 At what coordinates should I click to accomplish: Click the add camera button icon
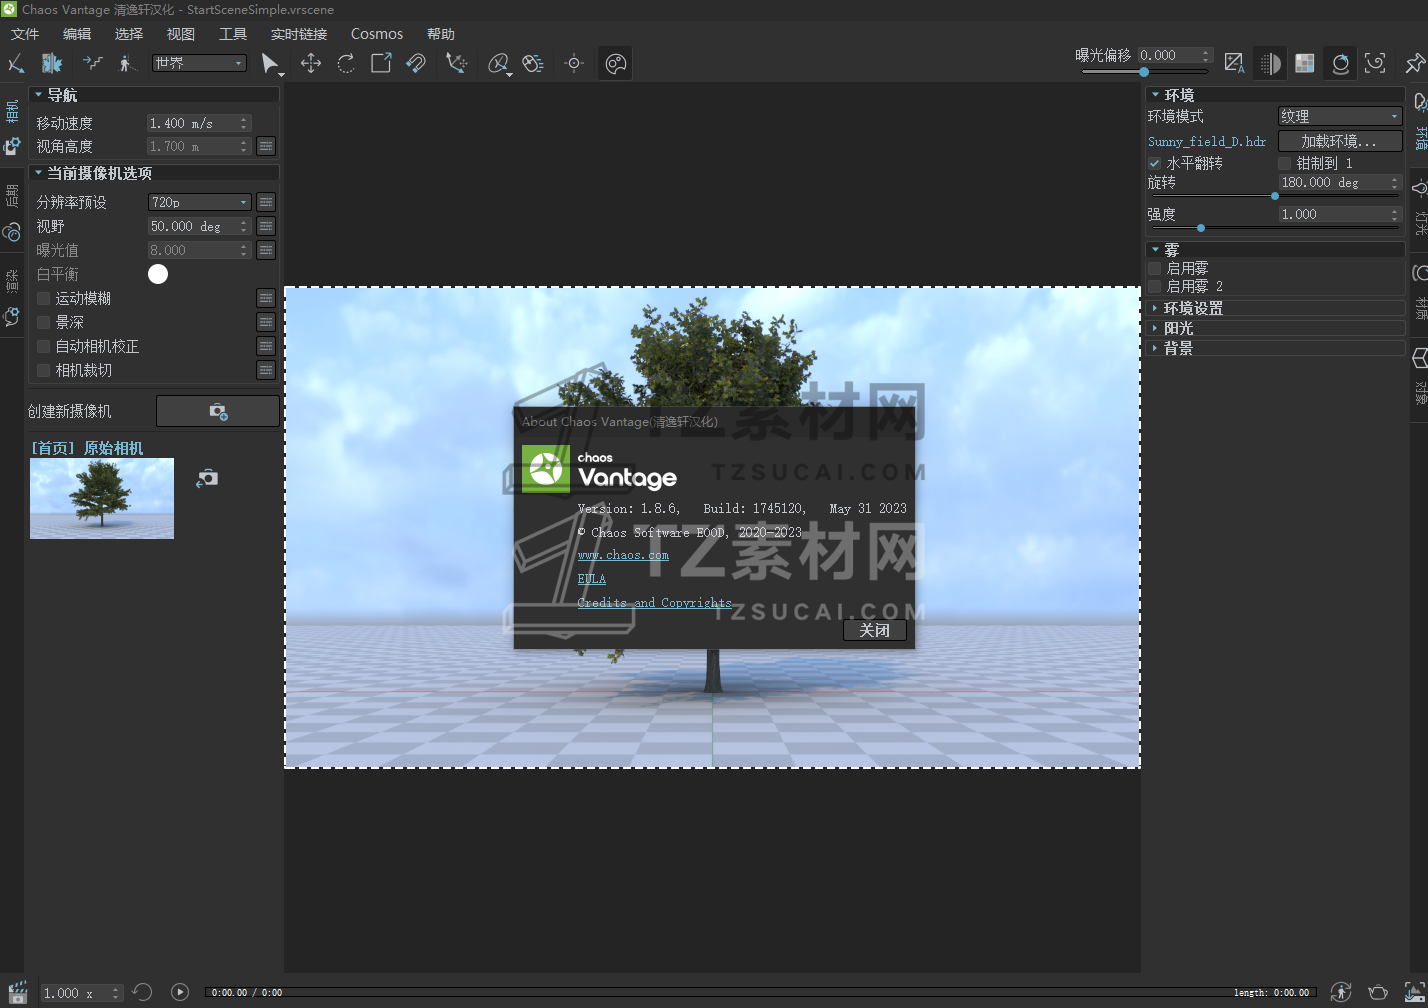point(218,411)
